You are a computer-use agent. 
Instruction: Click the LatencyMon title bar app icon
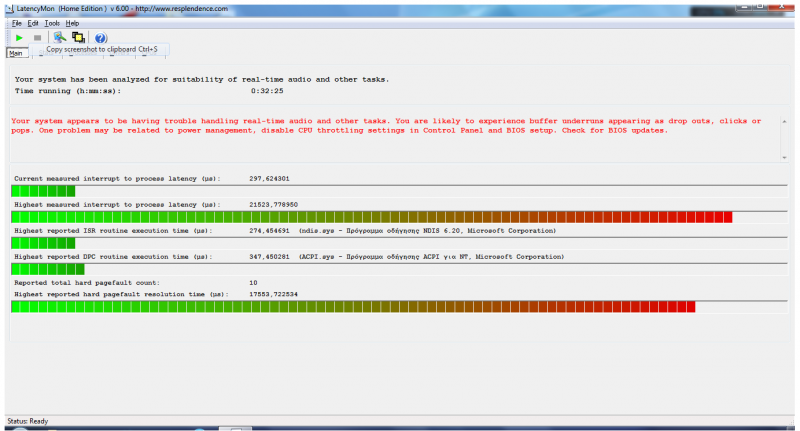8,7
